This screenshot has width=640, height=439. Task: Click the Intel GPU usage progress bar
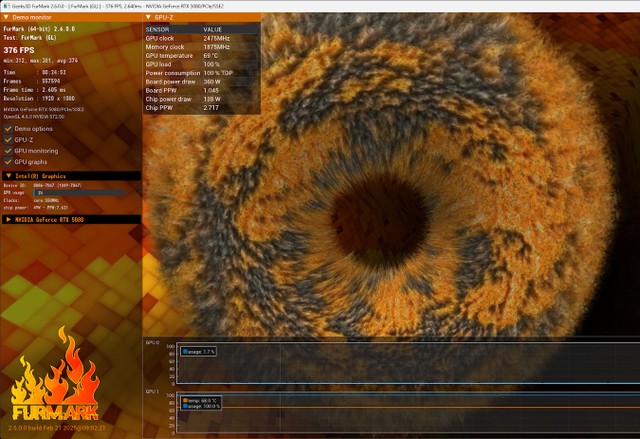79,193
